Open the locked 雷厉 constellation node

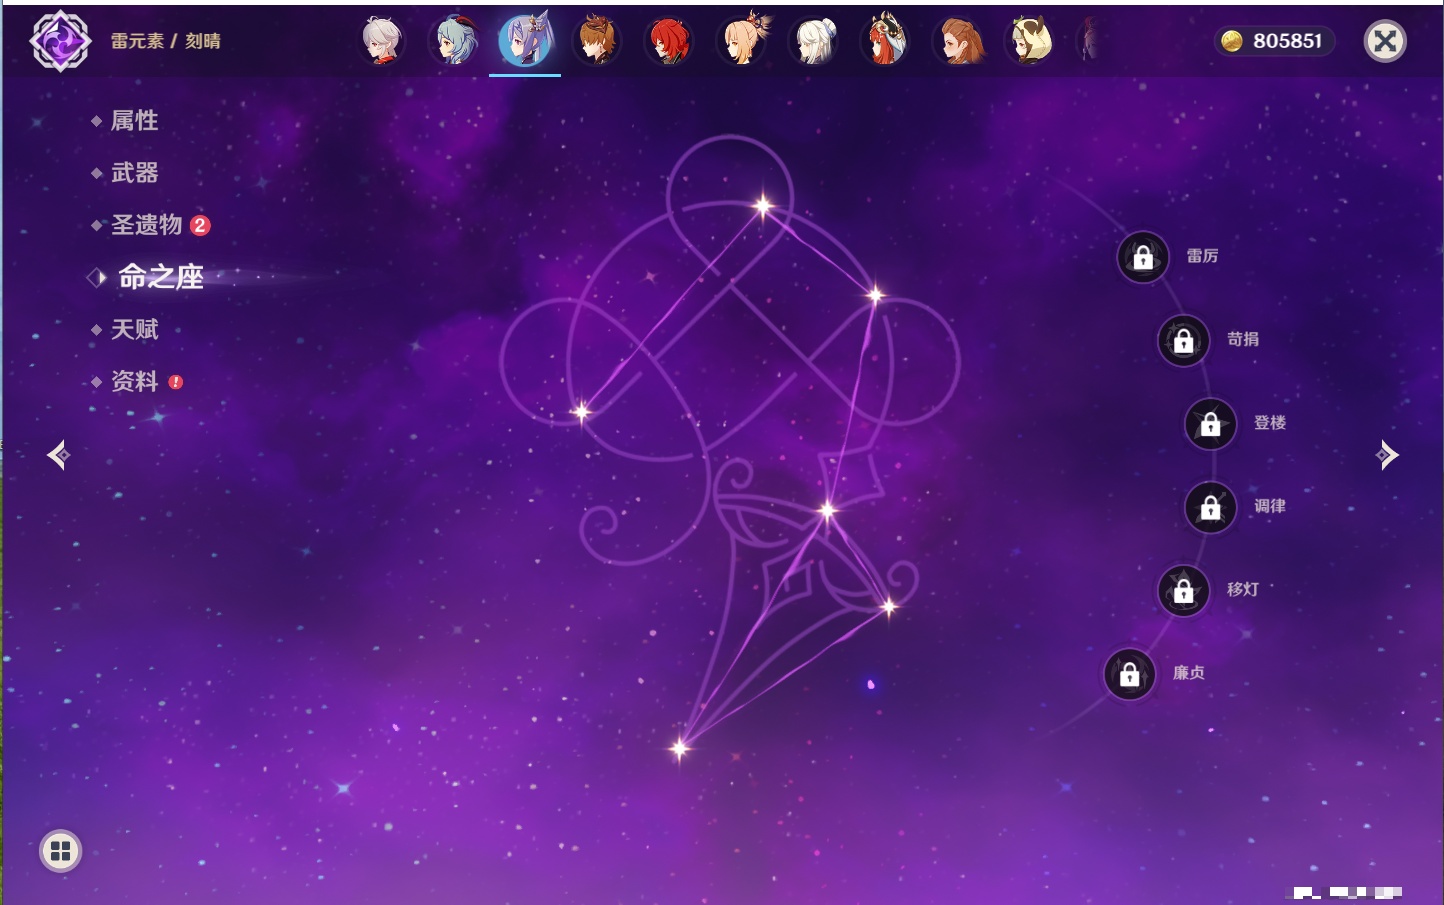pos(1143,257)
